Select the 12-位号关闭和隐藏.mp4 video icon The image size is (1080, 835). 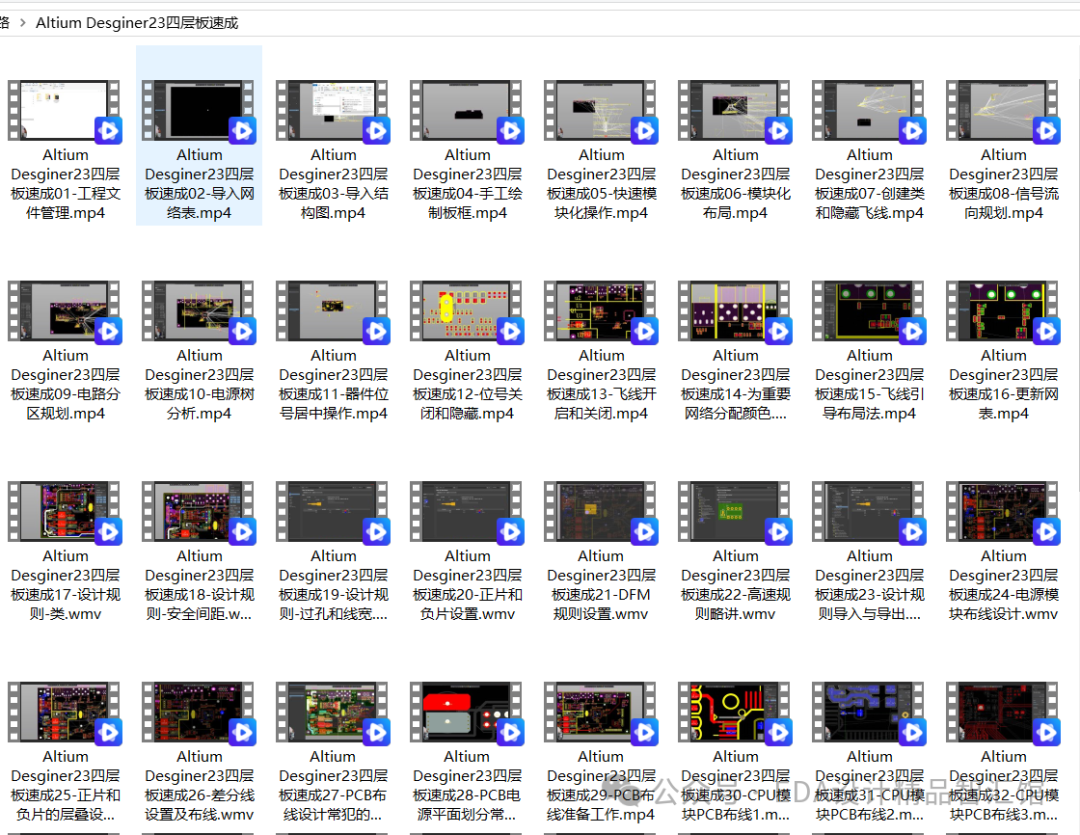[467, 311]
